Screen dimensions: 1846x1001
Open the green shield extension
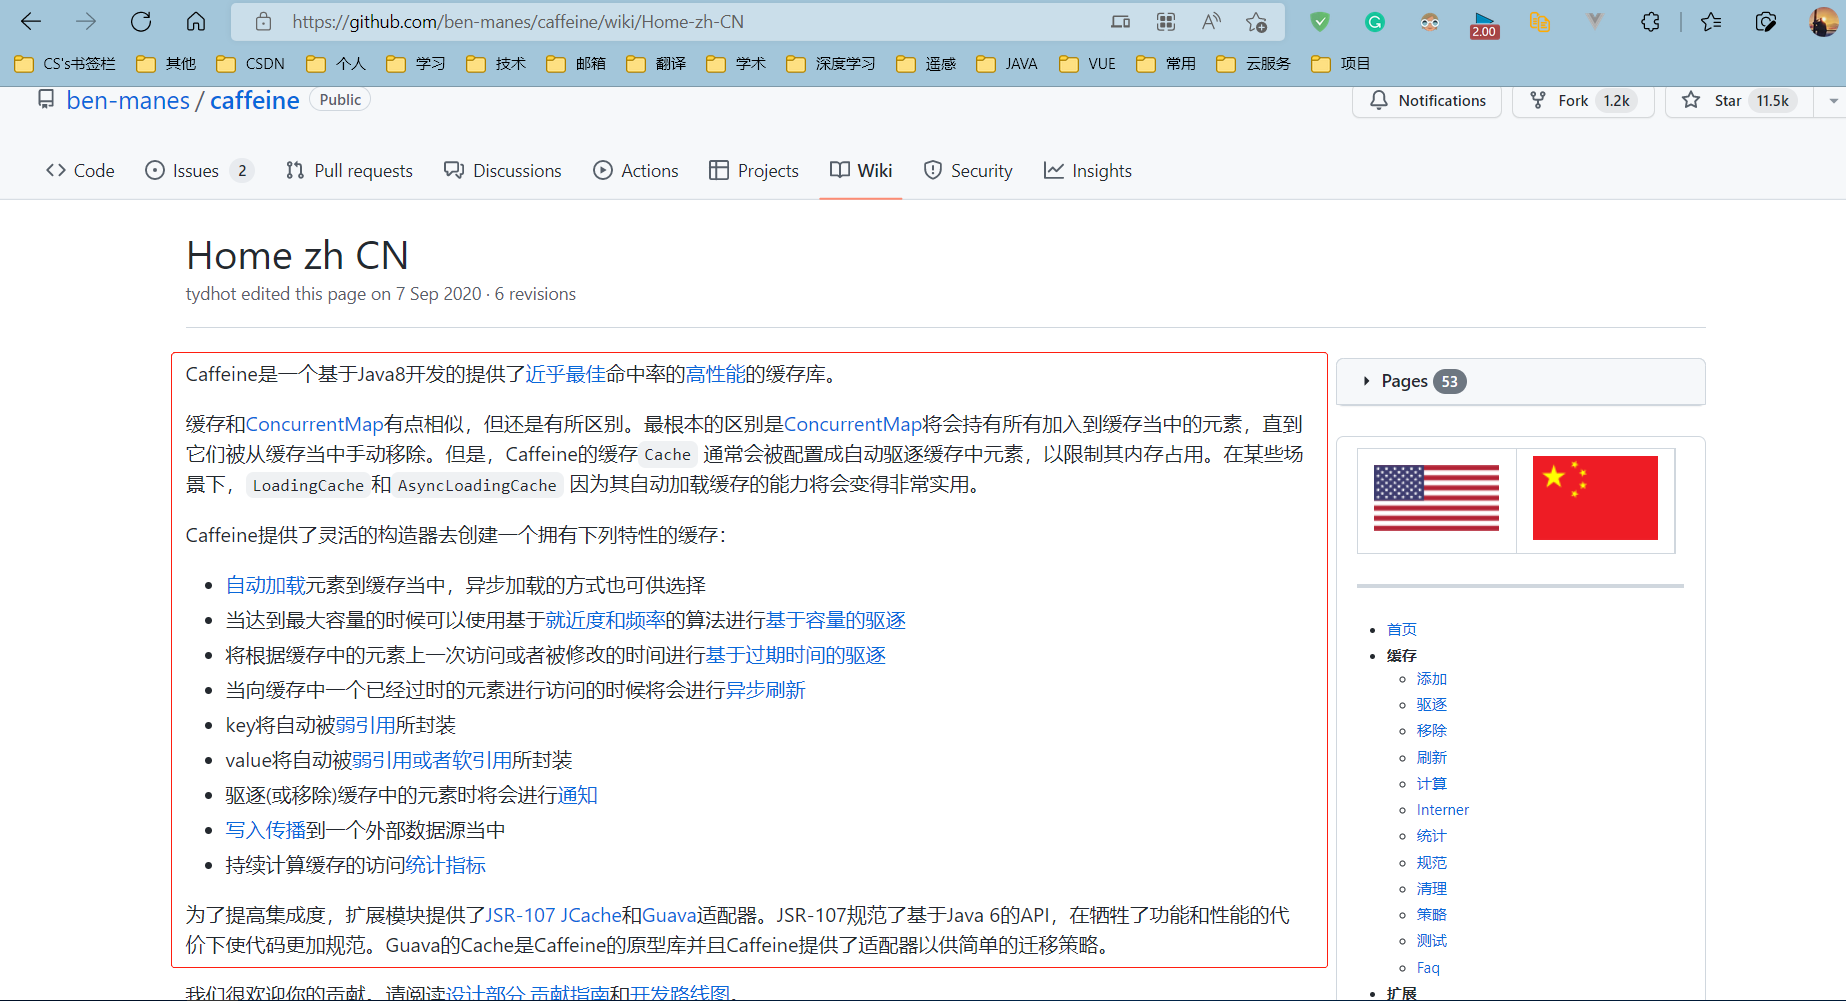click(1320, 22)
